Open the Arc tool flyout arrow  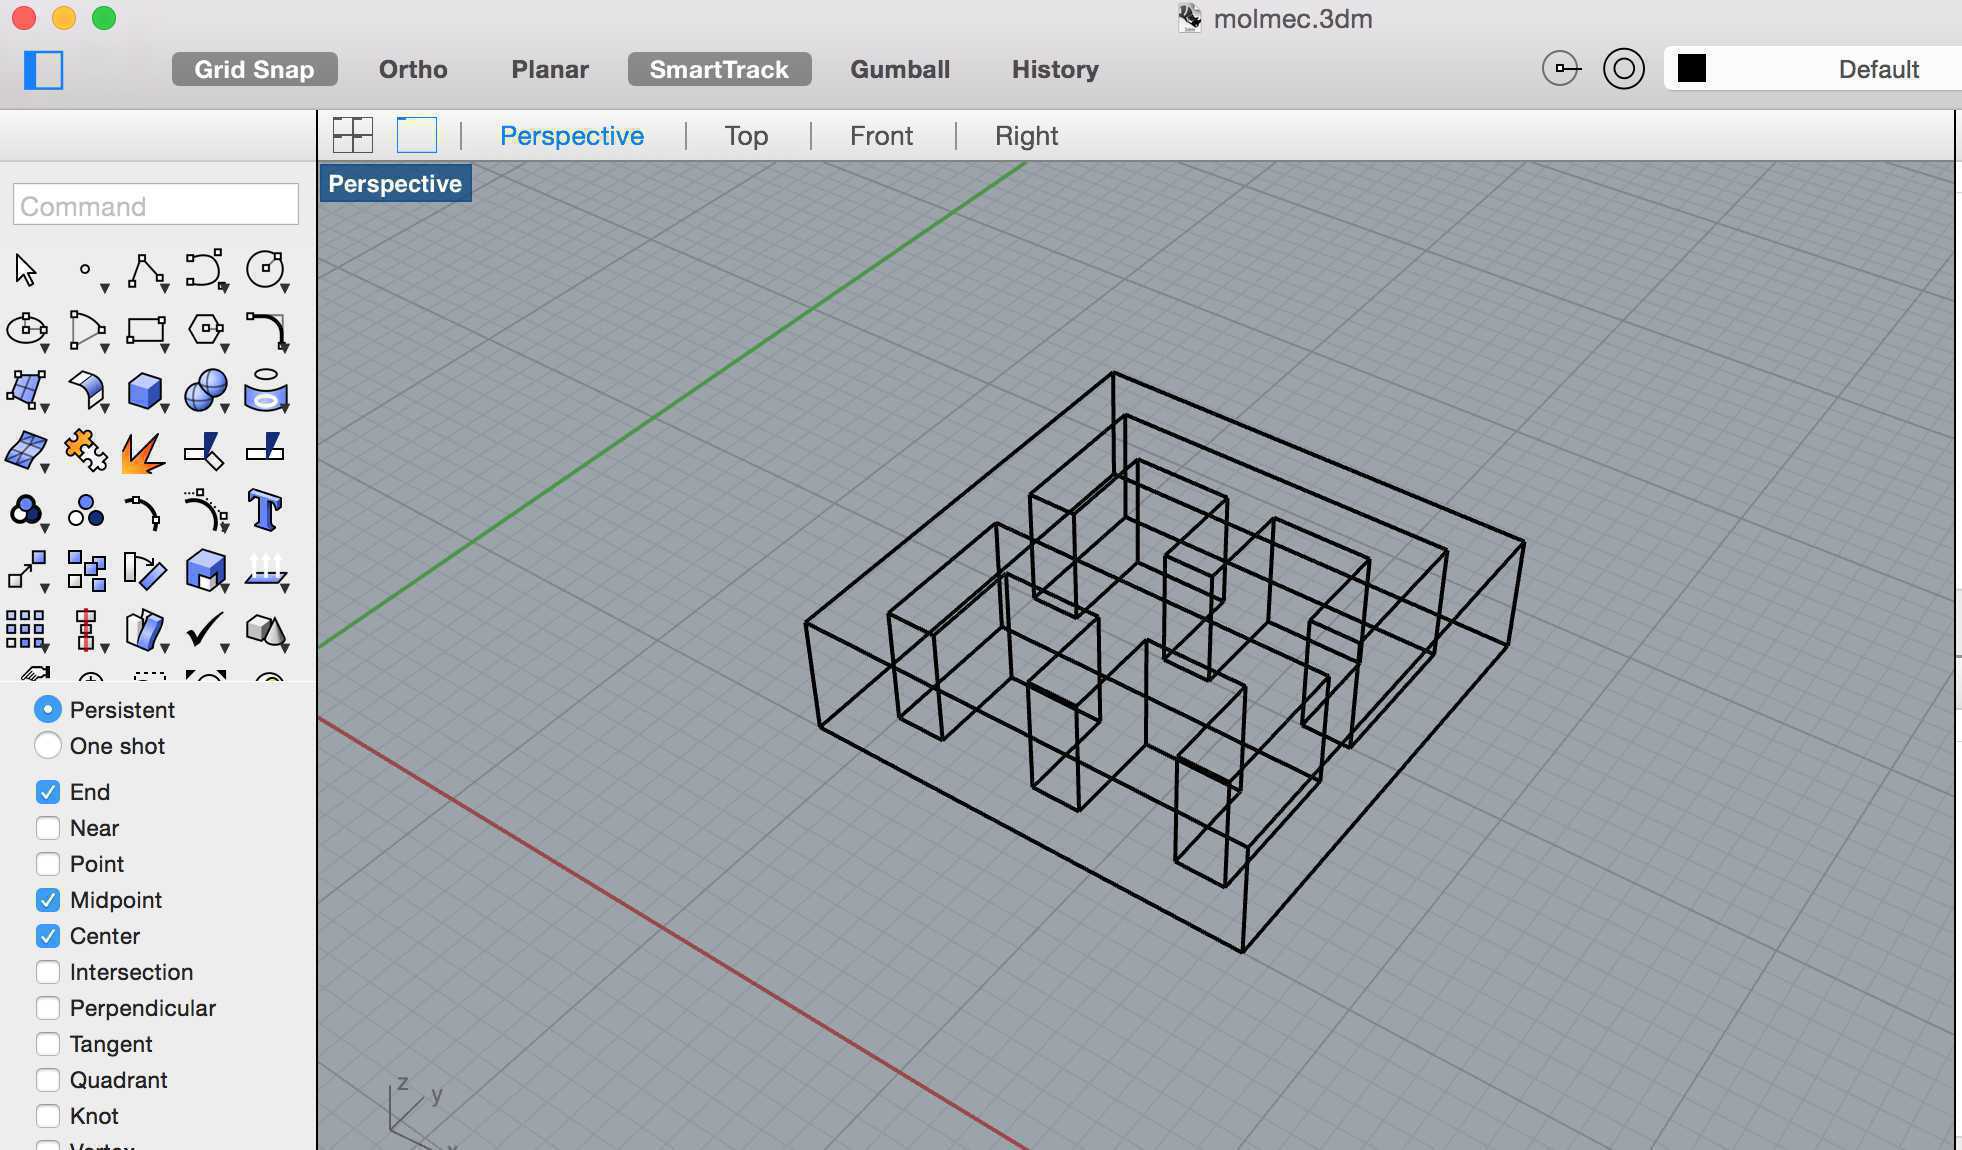coord(104,349)
